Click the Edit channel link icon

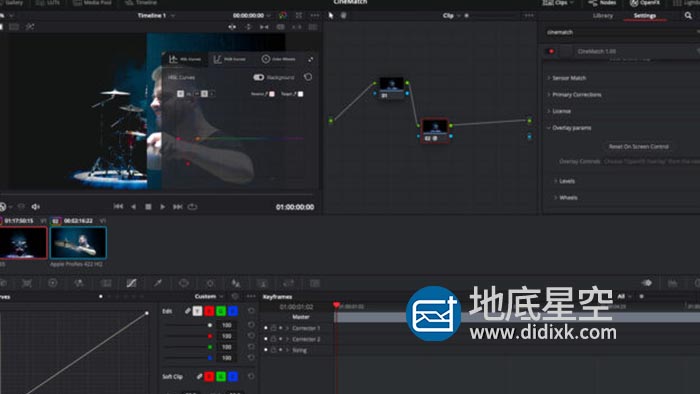pyautogui.click(x=188, y=311)
